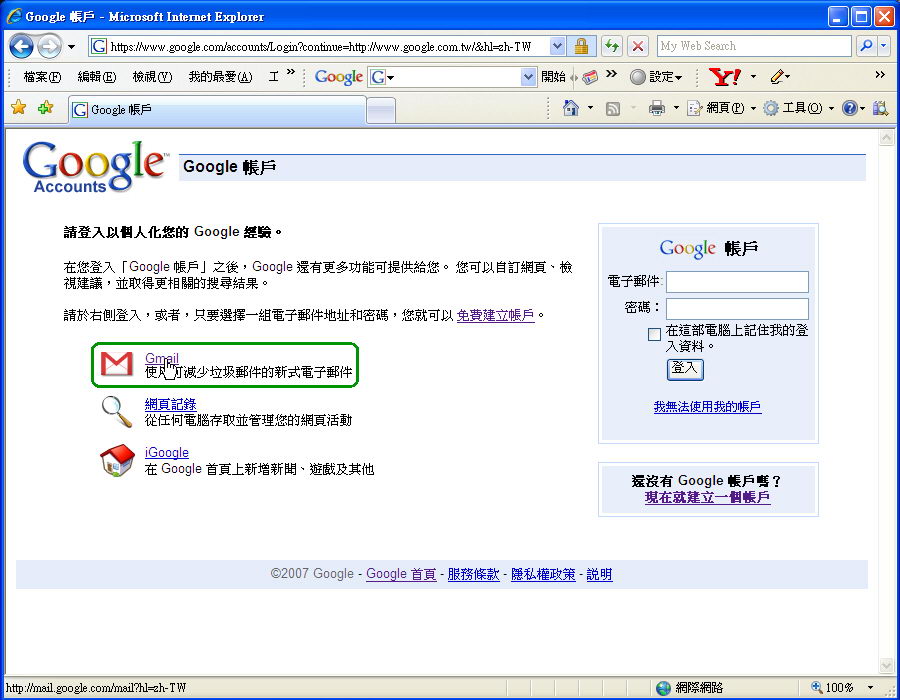The height and width of the screenshot is (700, 900).
Task: Click the 密碼 password field
Action: 737,308
